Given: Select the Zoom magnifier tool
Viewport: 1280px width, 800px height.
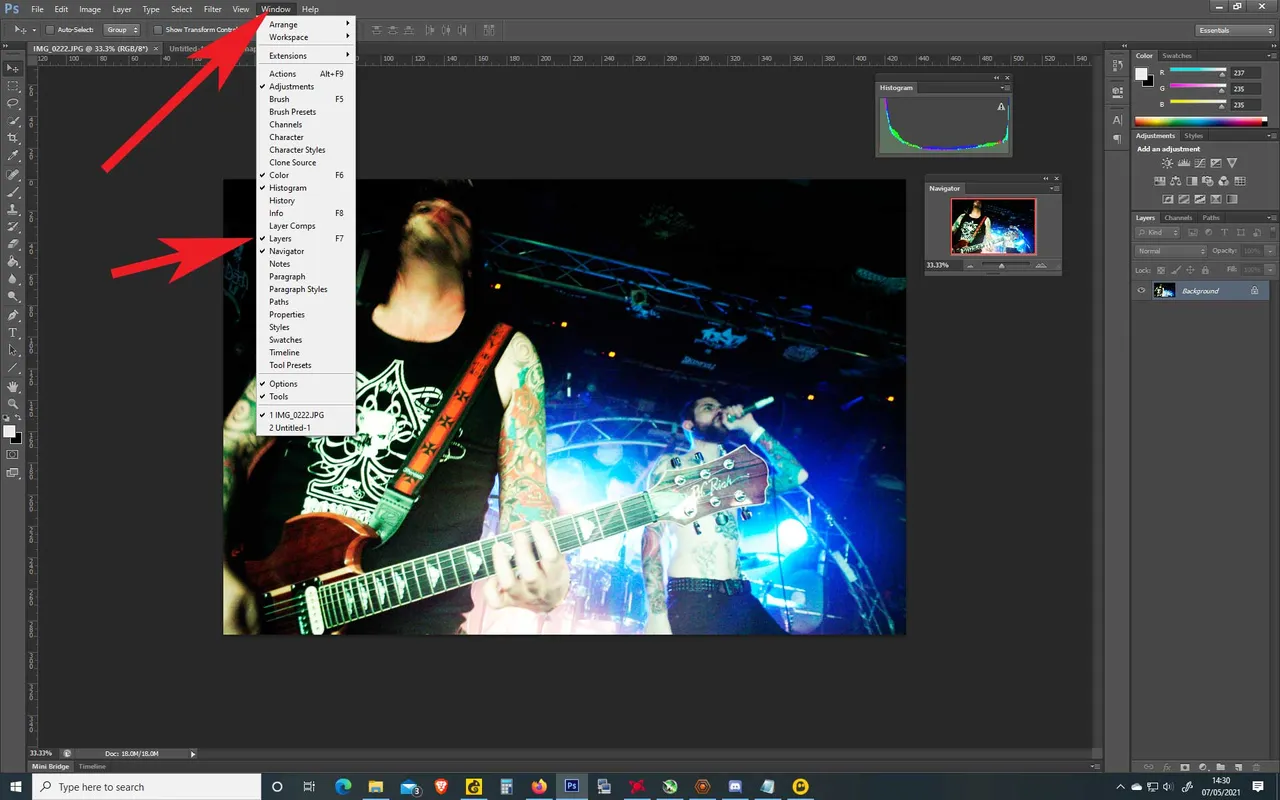Looking at the screenshot, I should pyautogui.click(x=13, y=404).
